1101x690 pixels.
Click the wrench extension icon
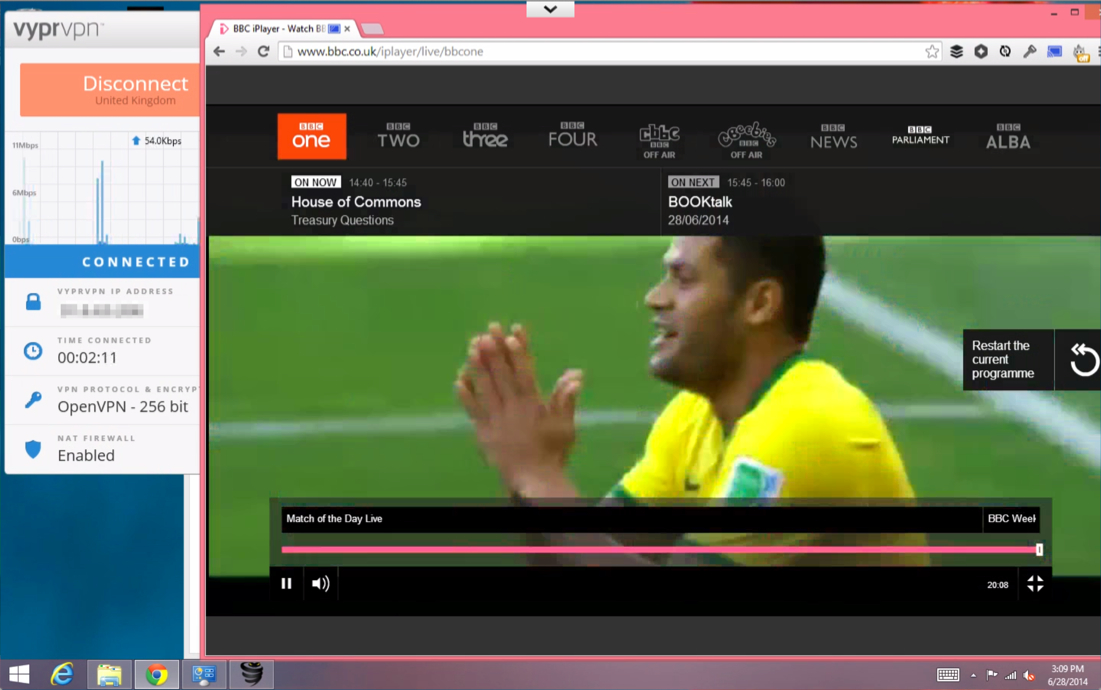click(1029, 51)
